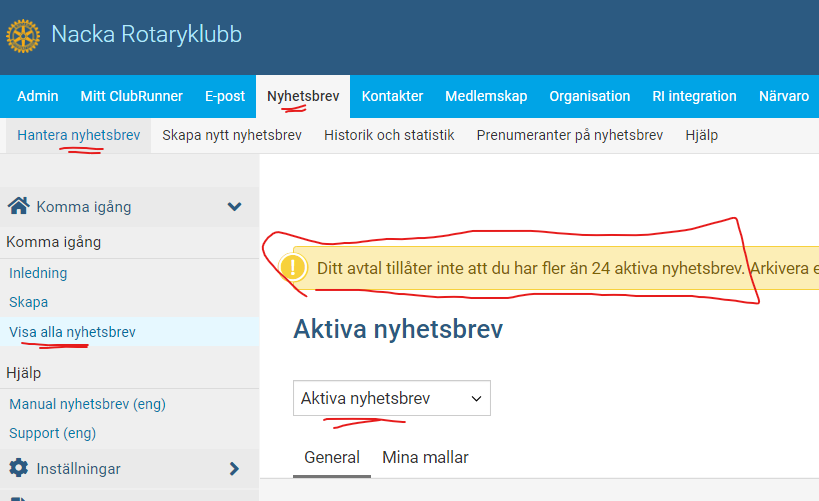Screen dimensions: 819x501
Task: Click the gear icon beside Inställningar
Action: point(18,468)
